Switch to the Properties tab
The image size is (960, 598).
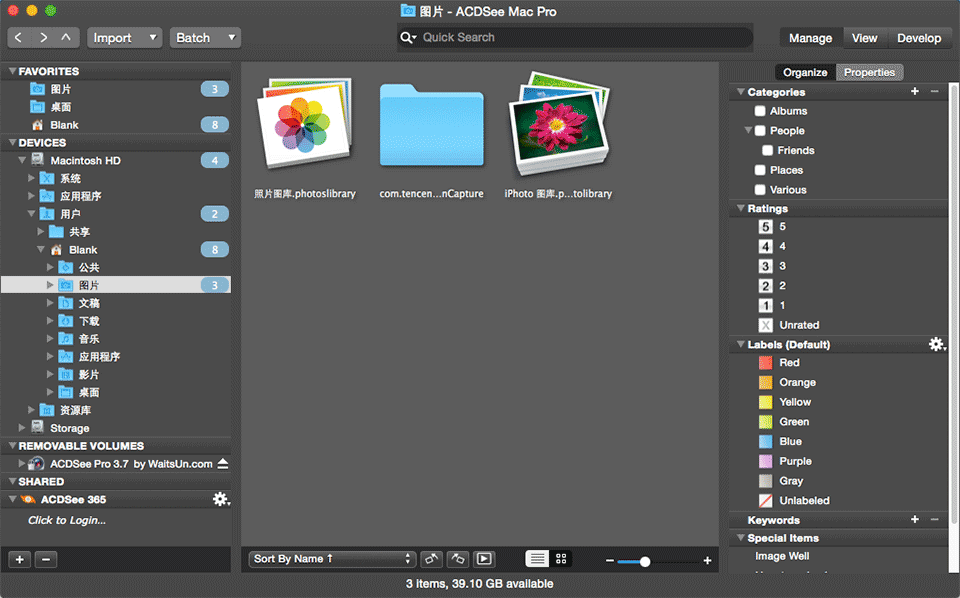[x=869, y=72]
